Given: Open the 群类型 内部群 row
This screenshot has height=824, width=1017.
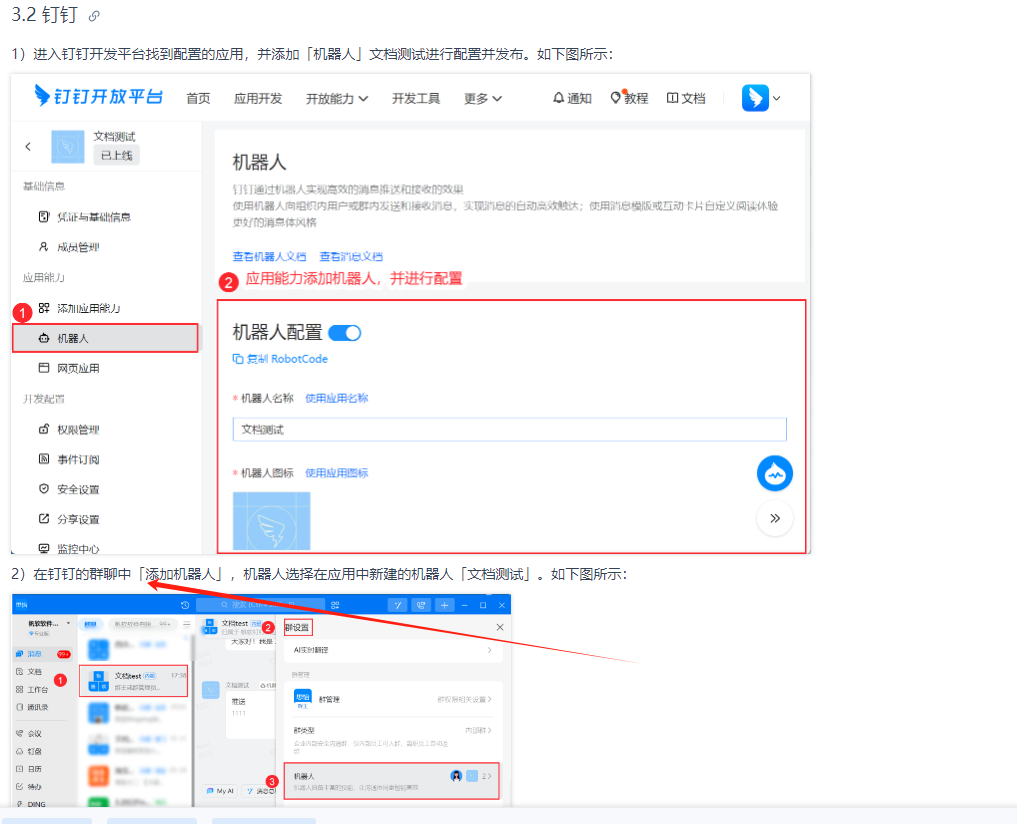Looking at the screenshot, I should [392, 739].
